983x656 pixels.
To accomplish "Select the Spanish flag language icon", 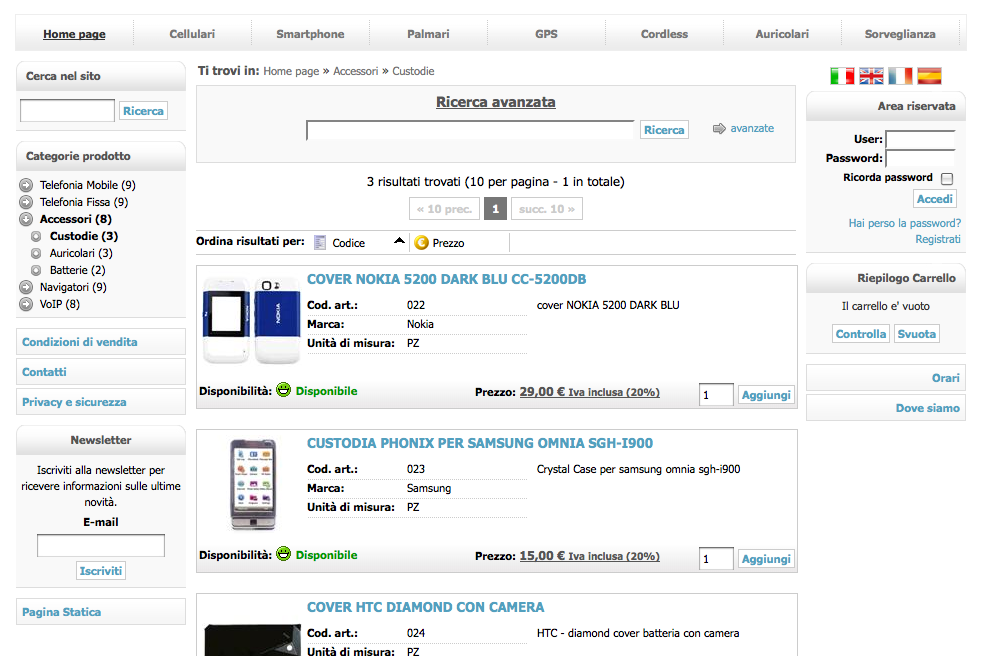I will click(930, 76).
